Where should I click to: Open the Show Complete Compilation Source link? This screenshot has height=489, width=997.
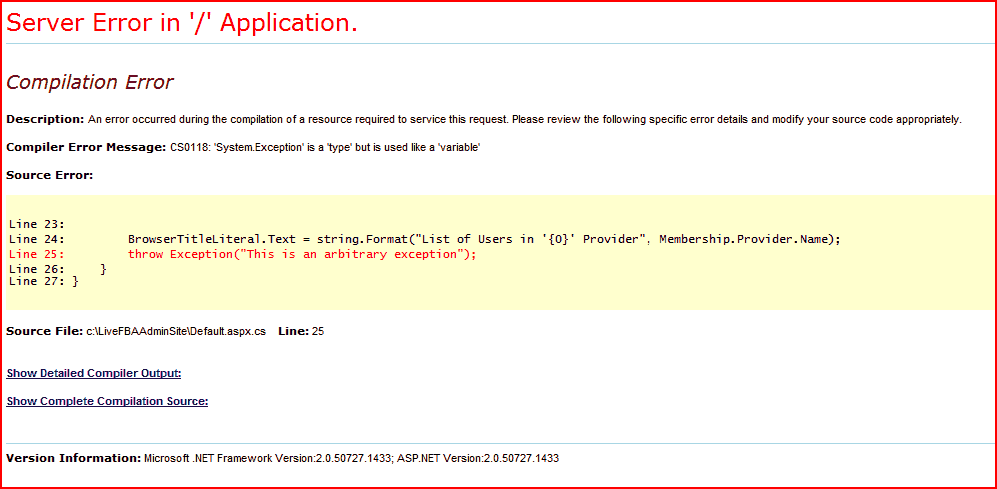(x=107, y=401)
